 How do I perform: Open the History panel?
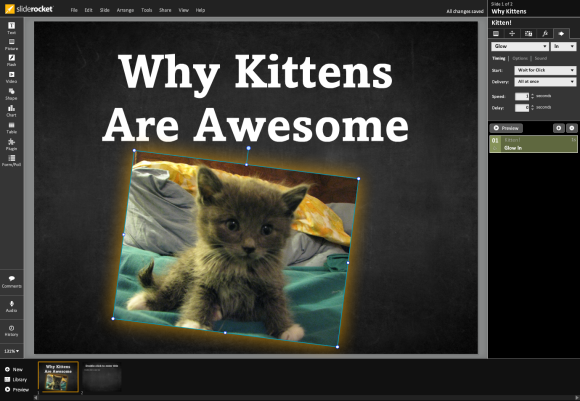[x=11, y=331]
